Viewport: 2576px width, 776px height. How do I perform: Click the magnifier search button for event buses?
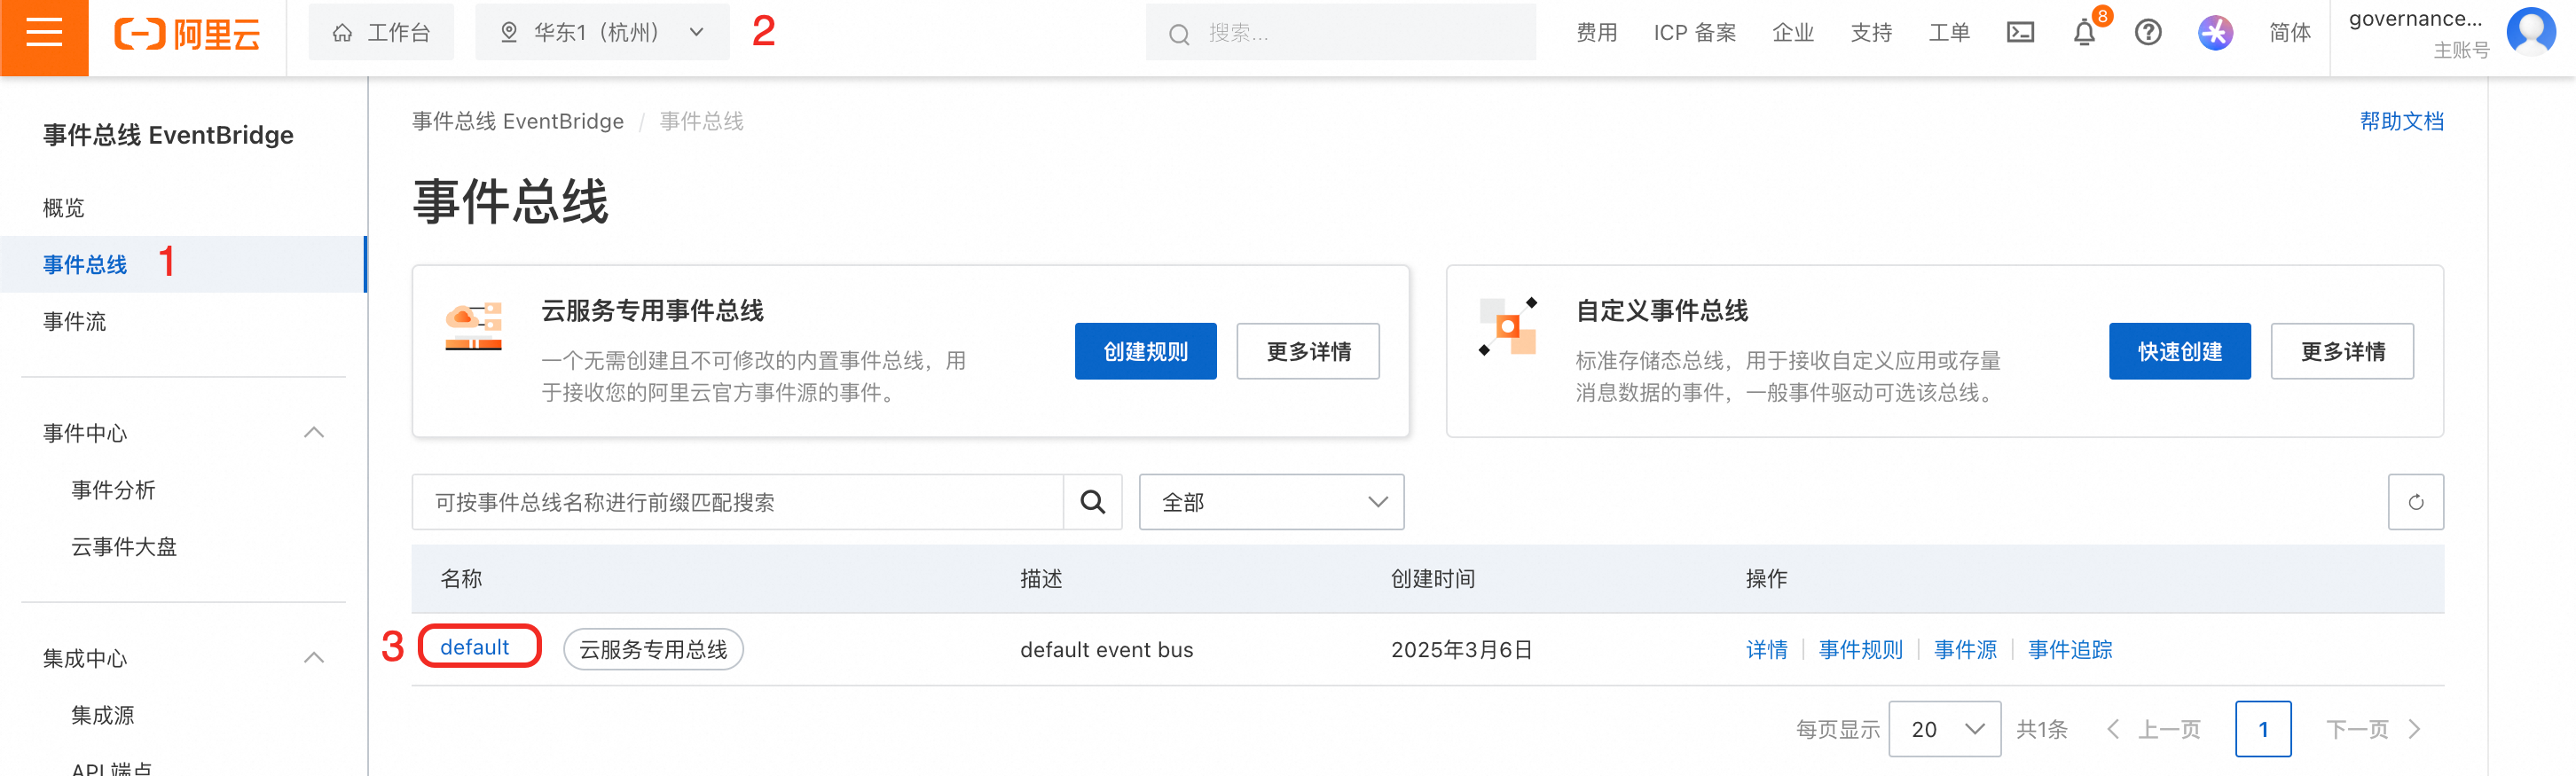1092,502
